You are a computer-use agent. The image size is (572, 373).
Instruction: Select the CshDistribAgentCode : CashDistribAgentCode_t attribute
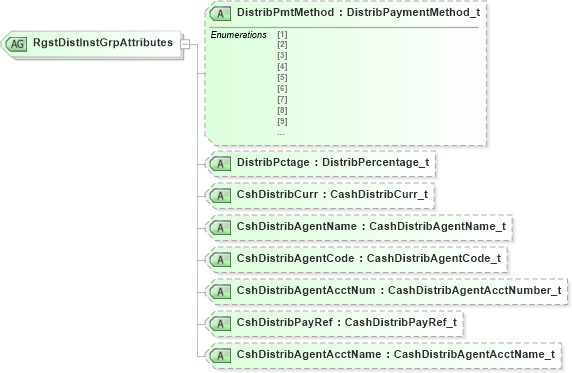(x=356, y=260)
